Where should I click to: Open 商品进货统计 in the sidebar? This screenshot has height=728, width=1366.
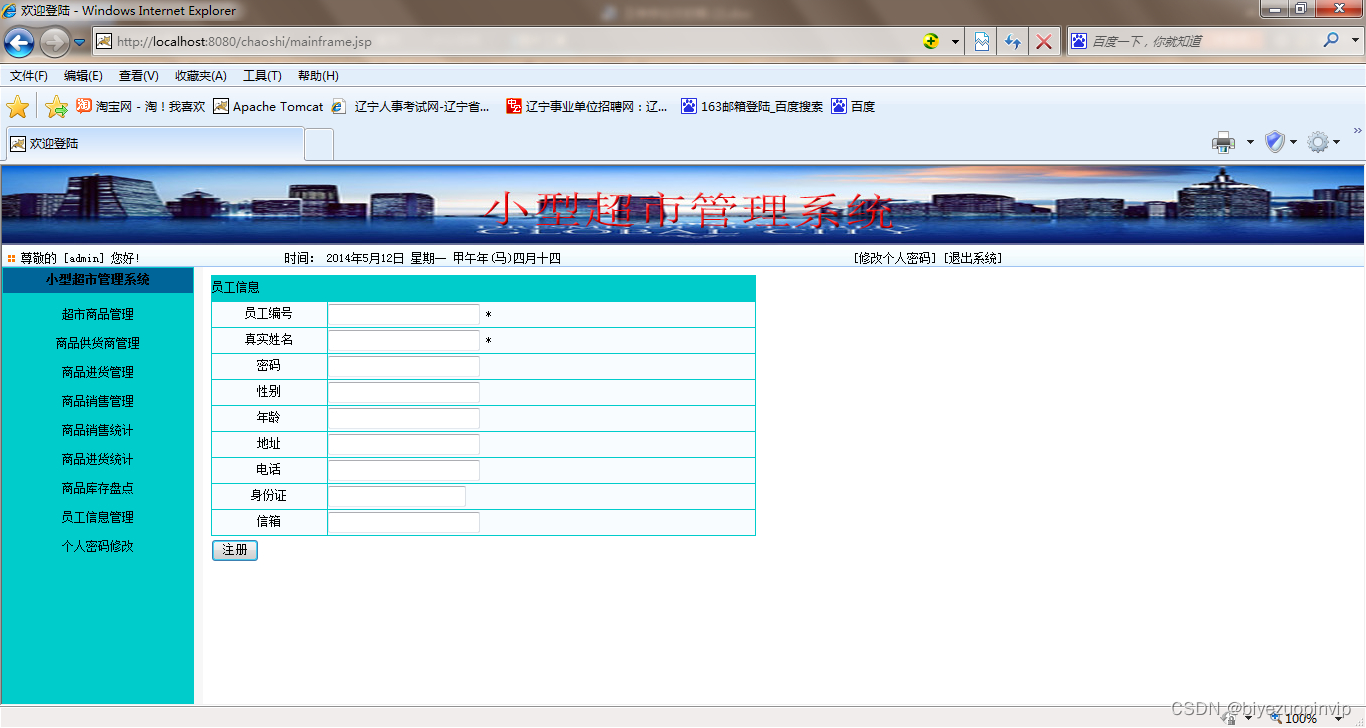pyautogui.click(x=98, y=459)
